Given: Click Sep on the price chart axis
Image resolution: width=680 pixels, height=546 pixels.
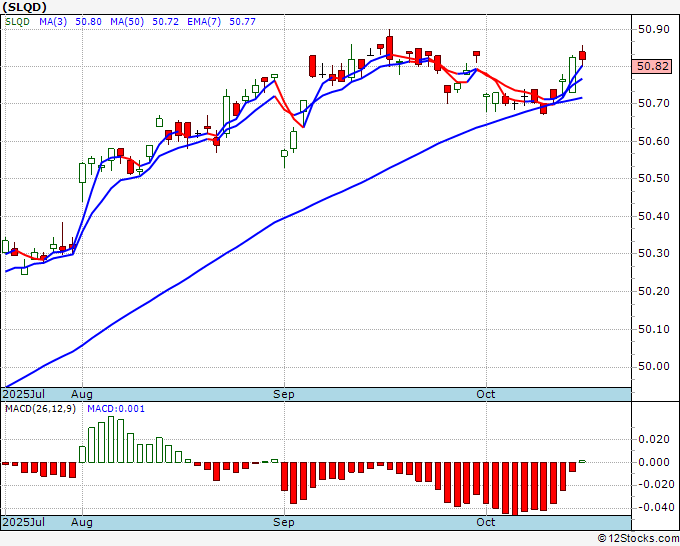Looking at the screenshot, I should [x=284, y=394].
